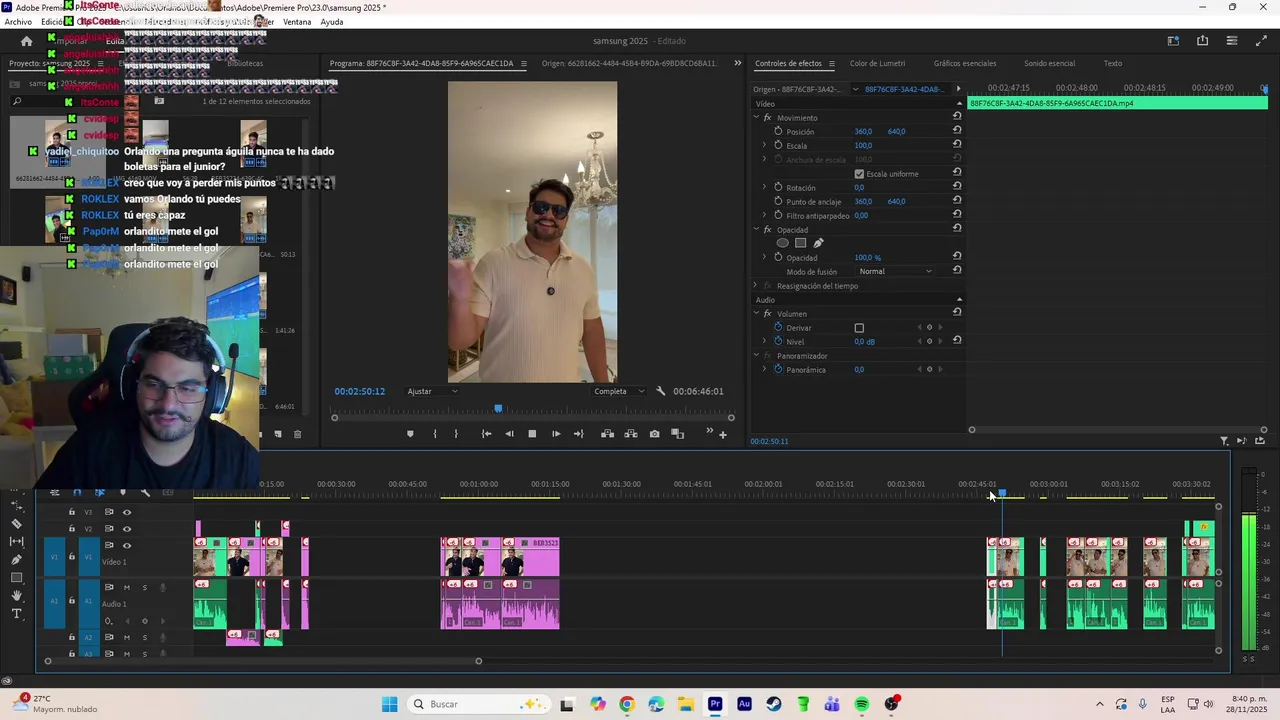Open the Ayuda menu
The width and height of the screenshot is (1280, 720).
coord(332,22)
